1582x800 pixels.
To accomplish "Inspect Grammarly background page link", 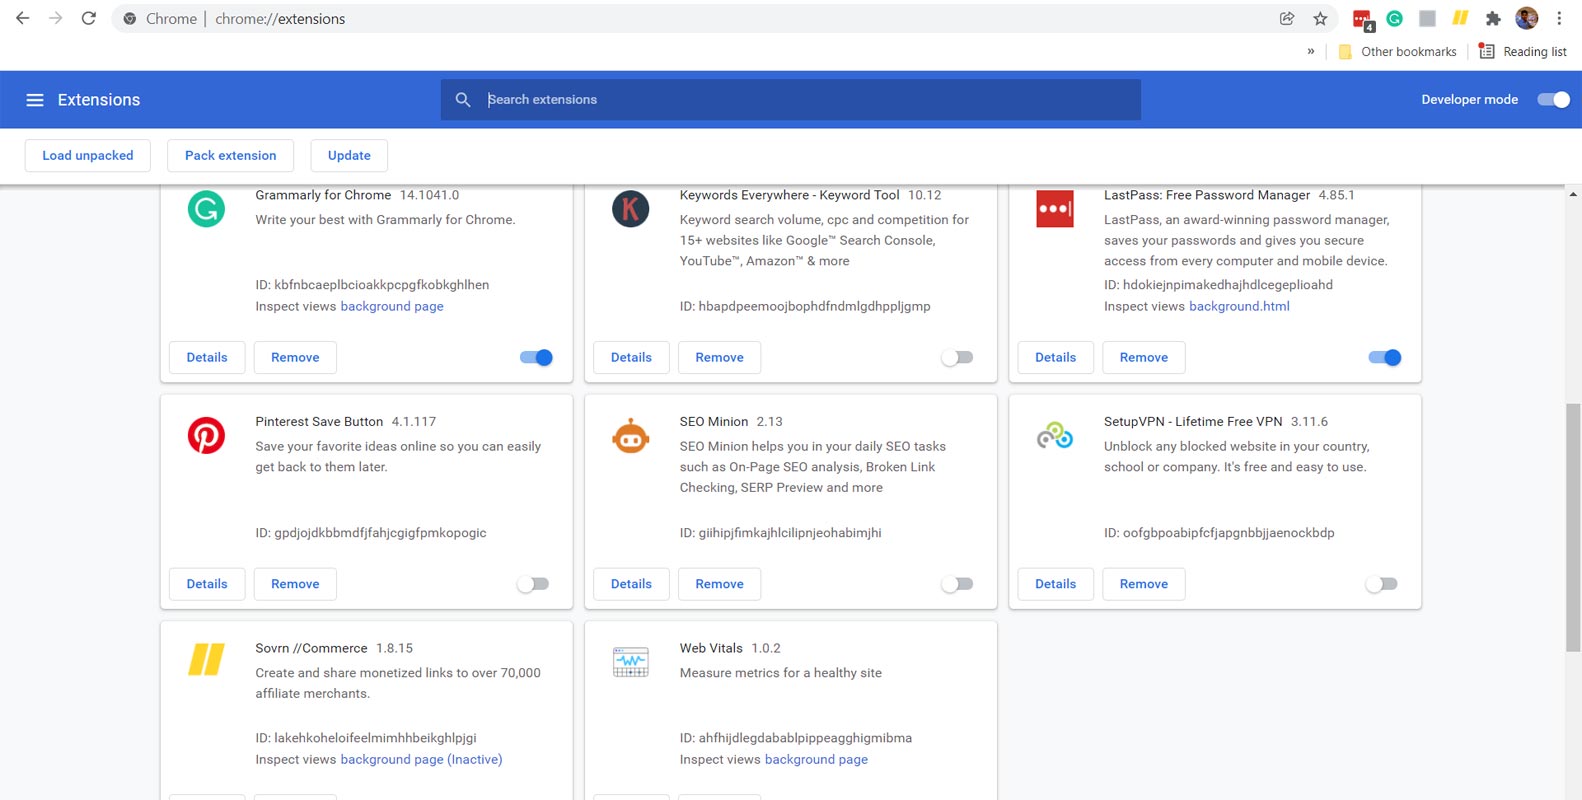I will [x=392, y=307].
